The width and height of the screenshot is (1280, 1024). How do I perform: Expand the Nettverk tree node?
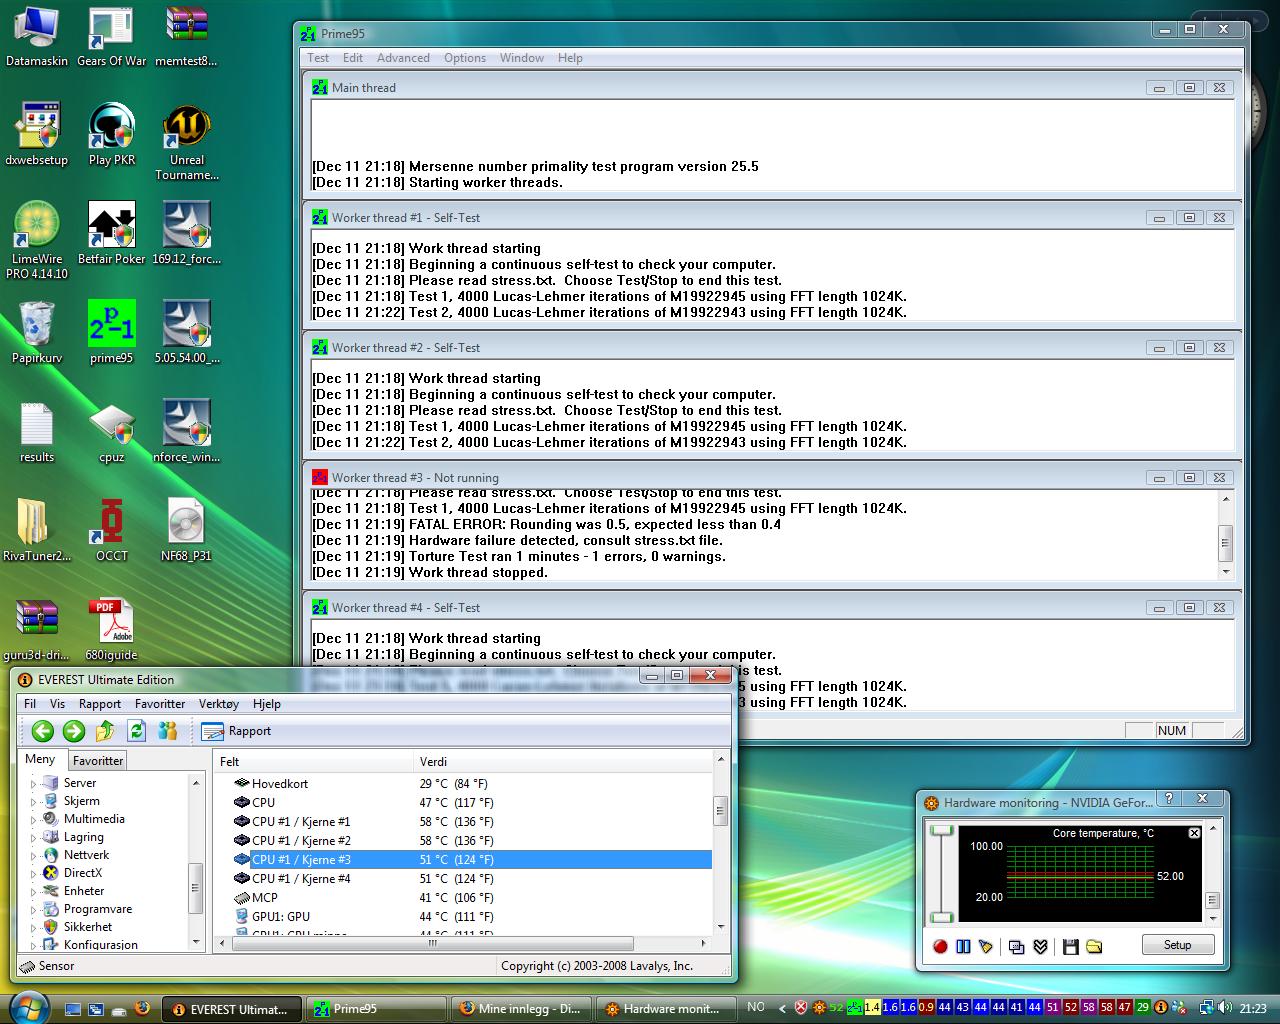pyautogui.click(x=33, y=856)
